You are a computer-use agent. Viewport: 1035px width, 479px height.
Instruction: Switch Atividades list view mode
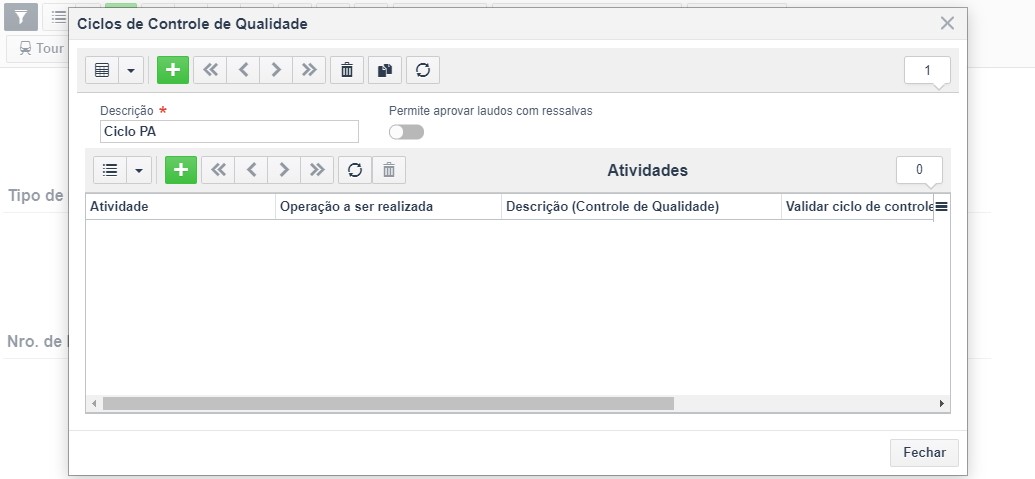click(x=110, y=170)
